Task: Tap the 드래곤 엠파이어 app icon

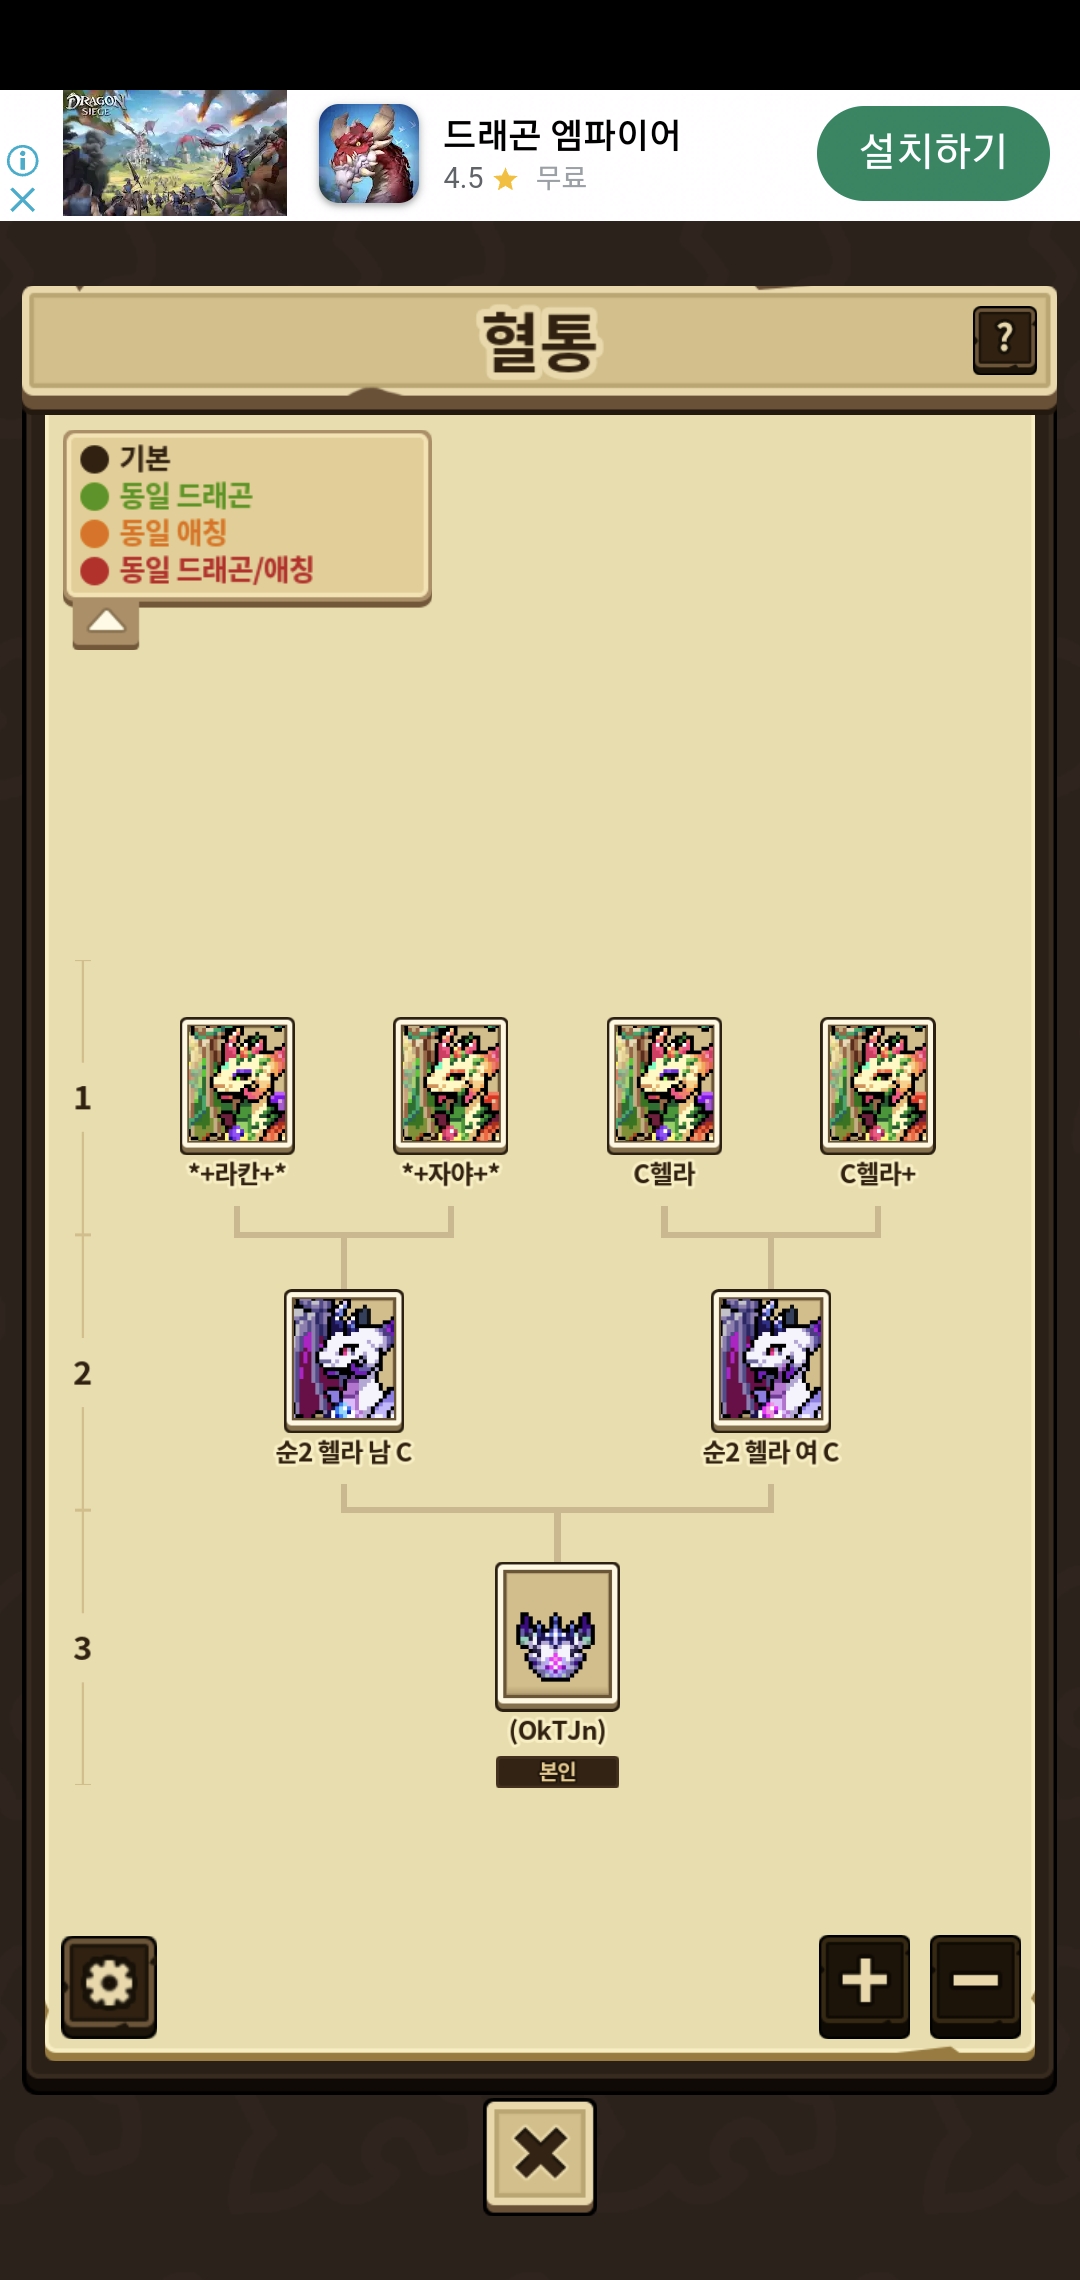Action: pyautogui.click(x=369, y=153)
